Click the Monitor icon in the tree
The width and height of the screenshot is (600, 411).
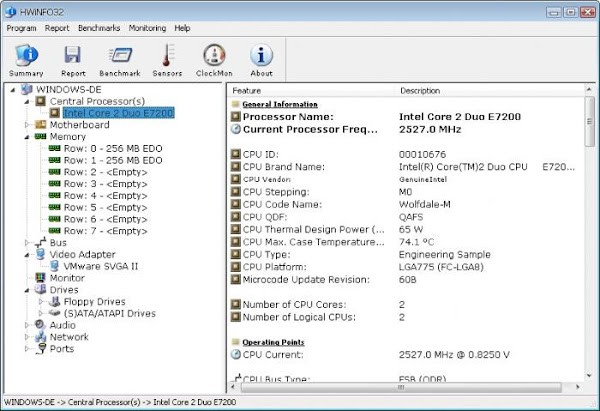(x=40, y=278)
